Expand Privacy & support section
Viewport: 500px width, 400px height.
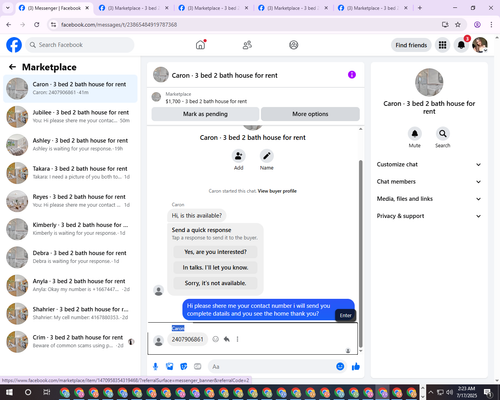point(429,216)
